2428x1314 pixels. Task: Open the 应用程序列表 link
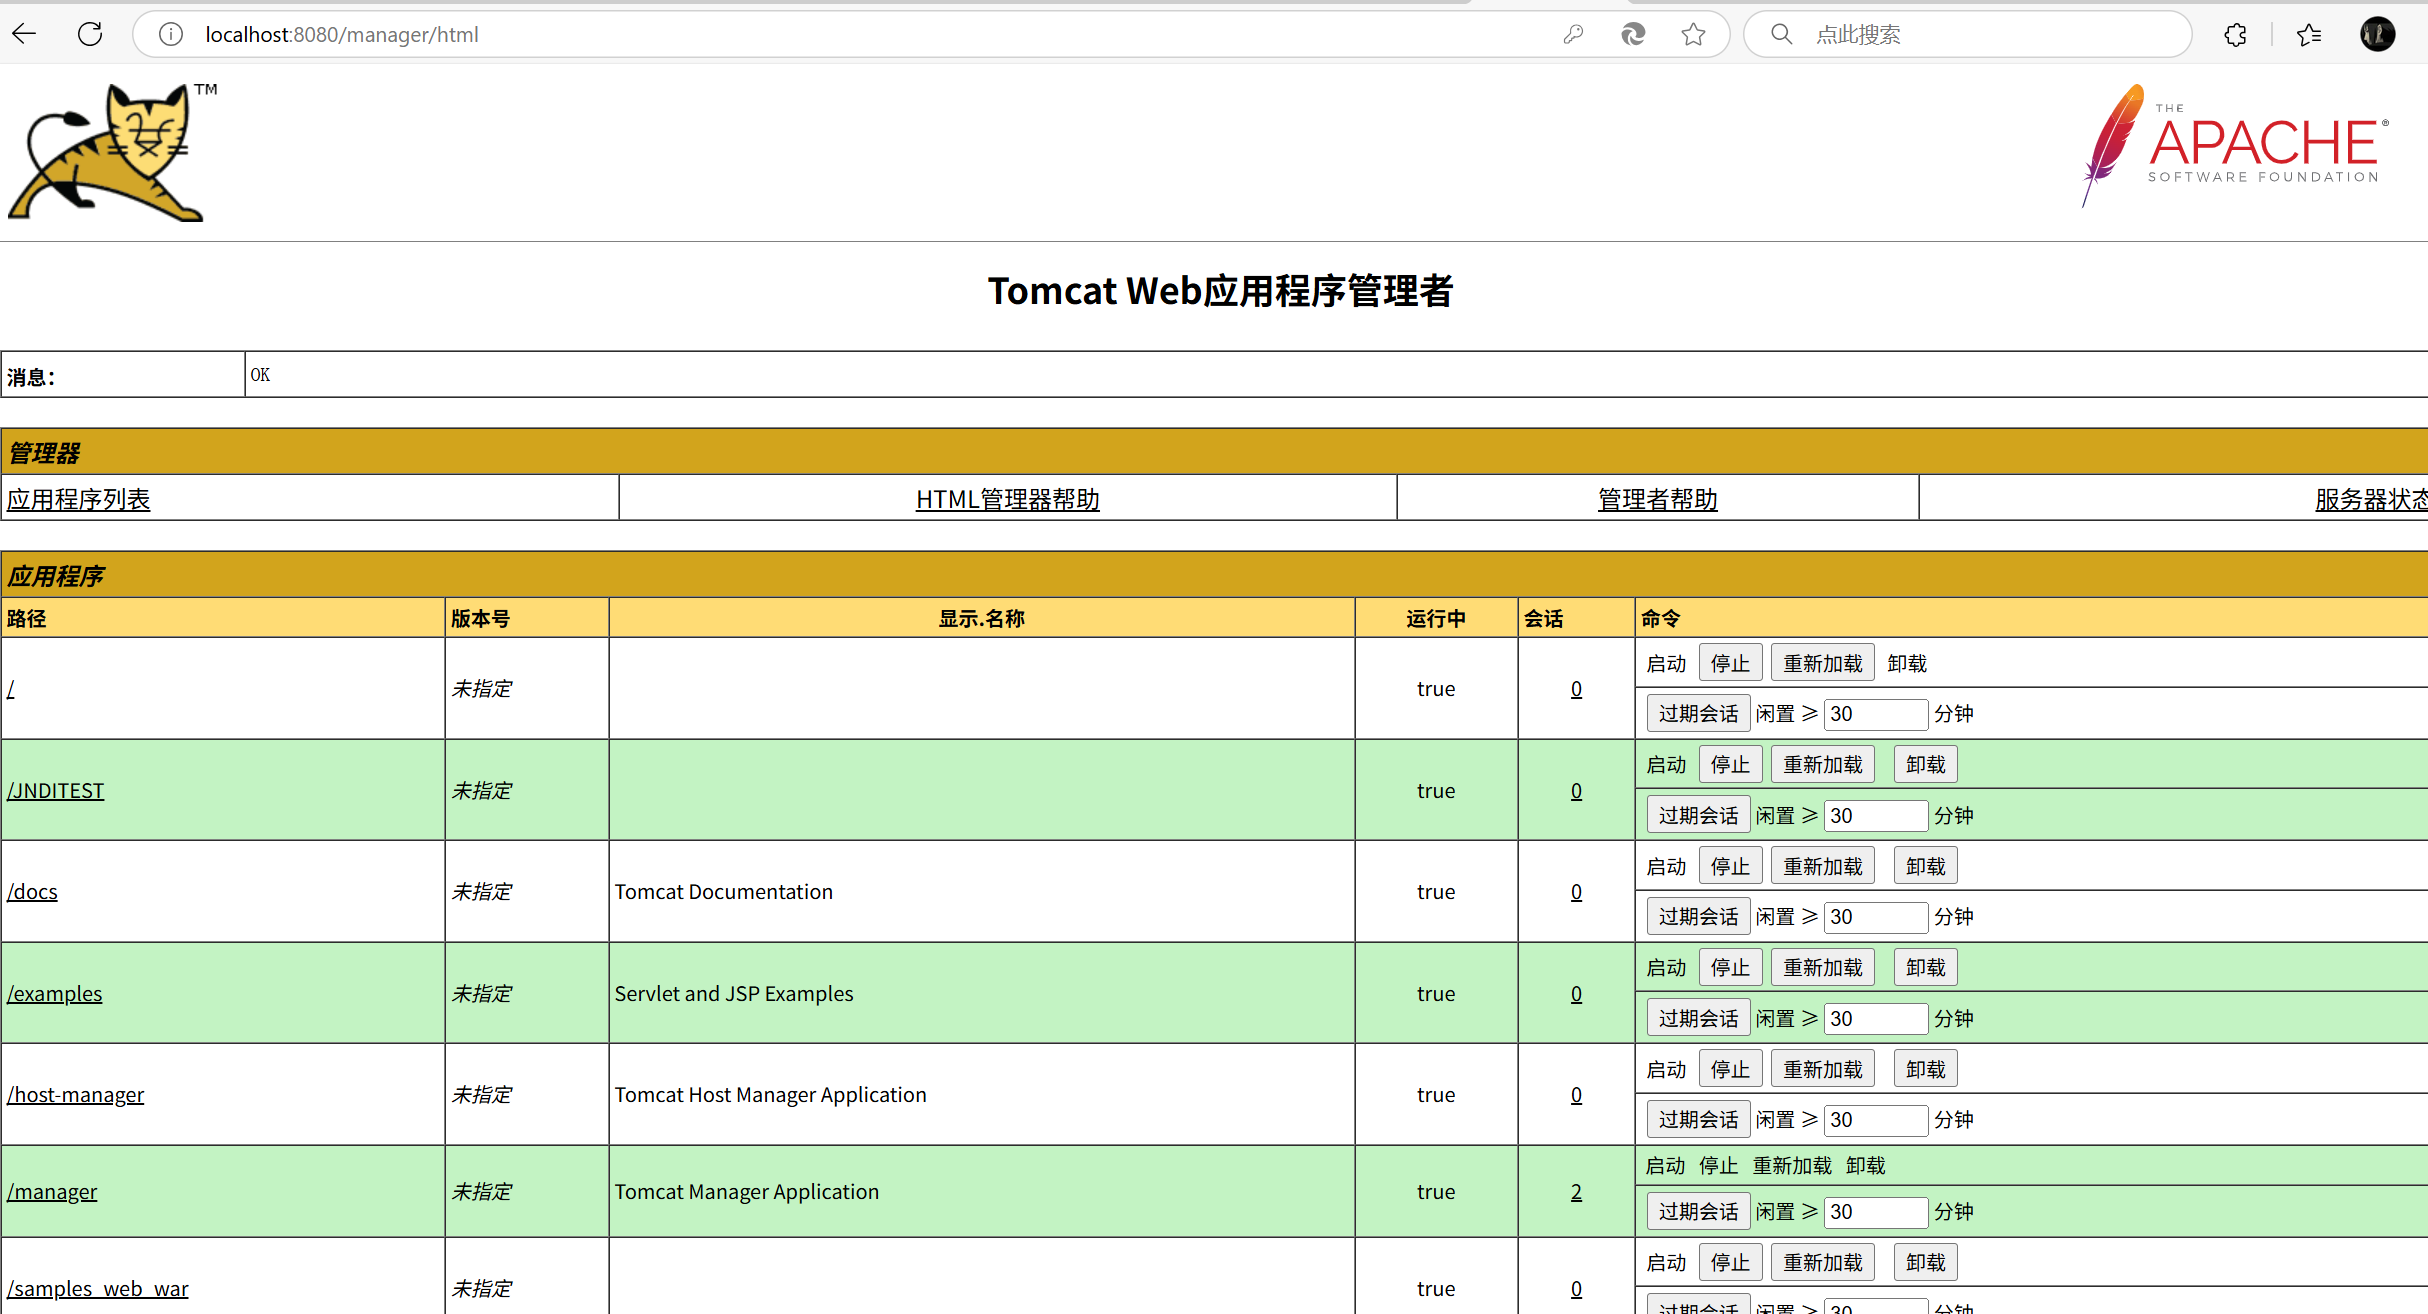[78, 499]
